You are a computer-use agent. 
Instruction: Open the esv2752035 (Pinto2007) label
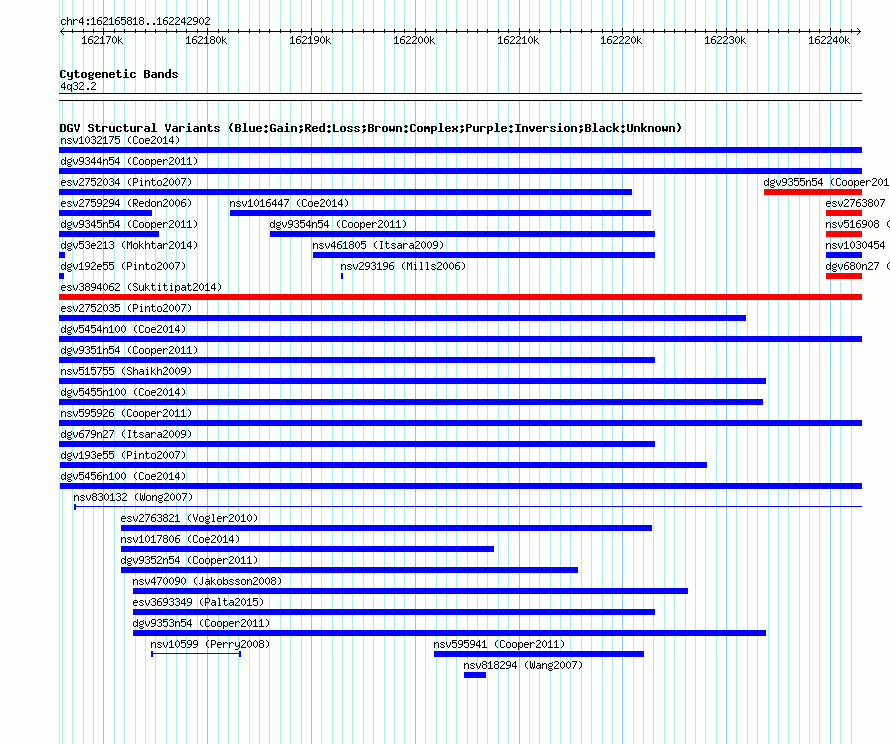[x=126, y=308]
